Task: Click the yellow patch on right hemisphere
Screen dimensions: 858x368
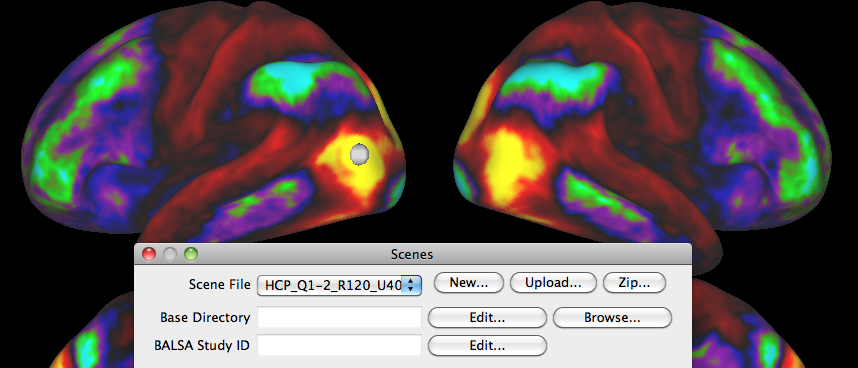Action: click(511, 164)
